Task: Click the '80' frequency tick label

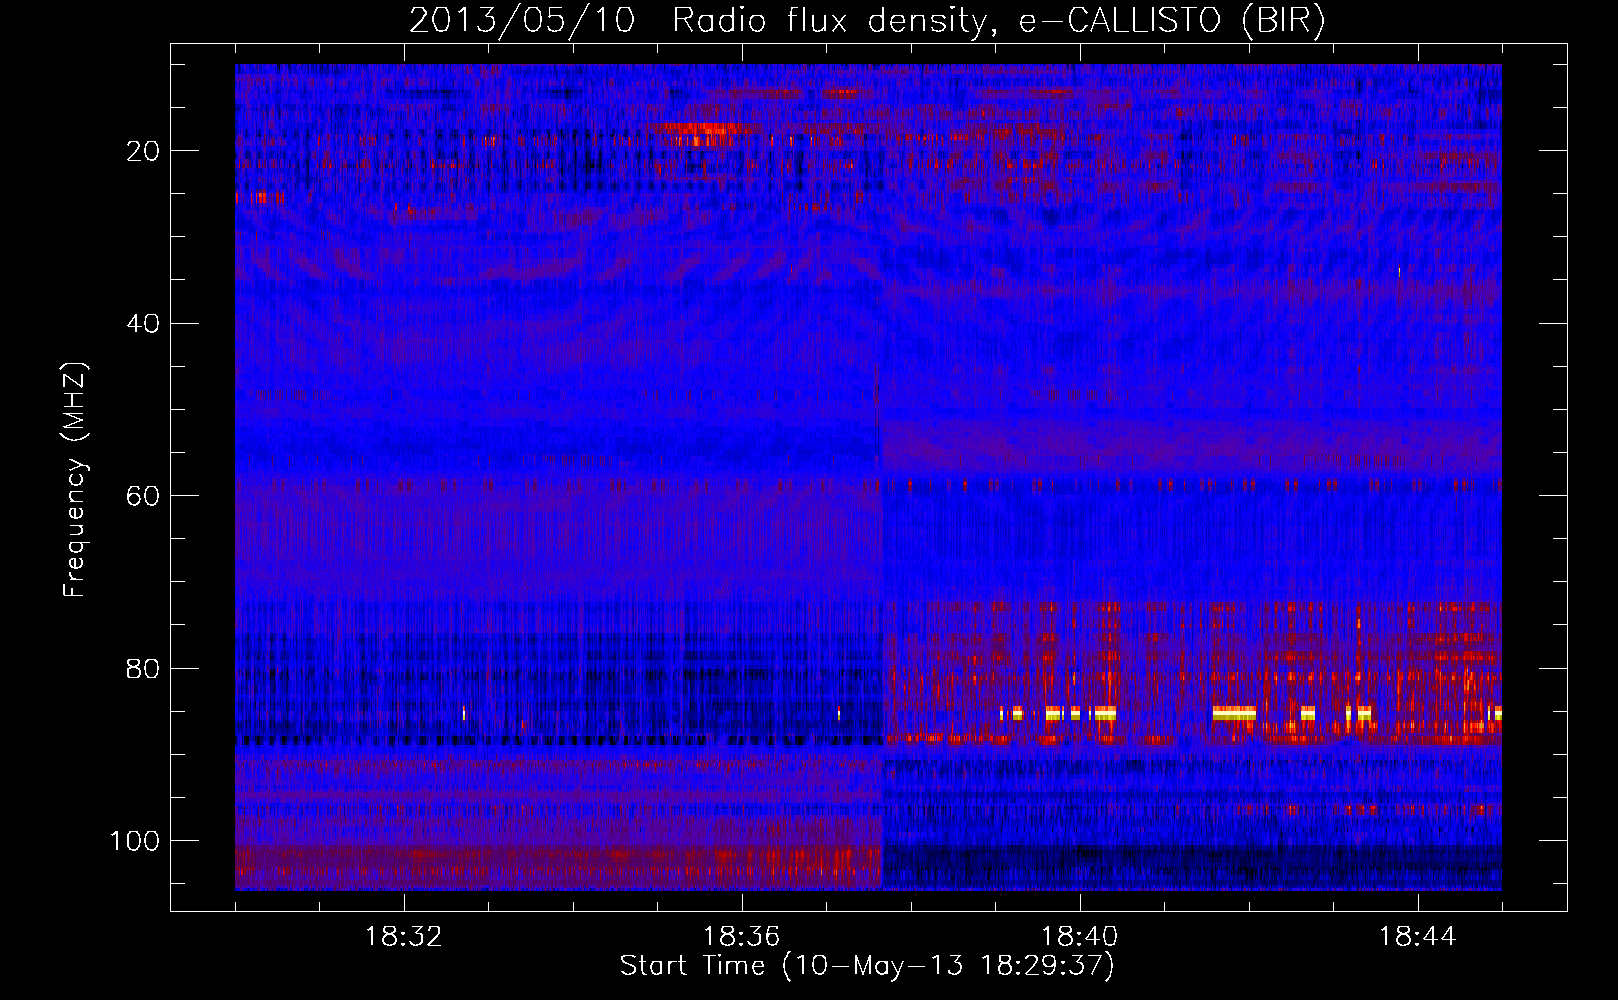Action: pyautogui.click(x=144, y=668)
